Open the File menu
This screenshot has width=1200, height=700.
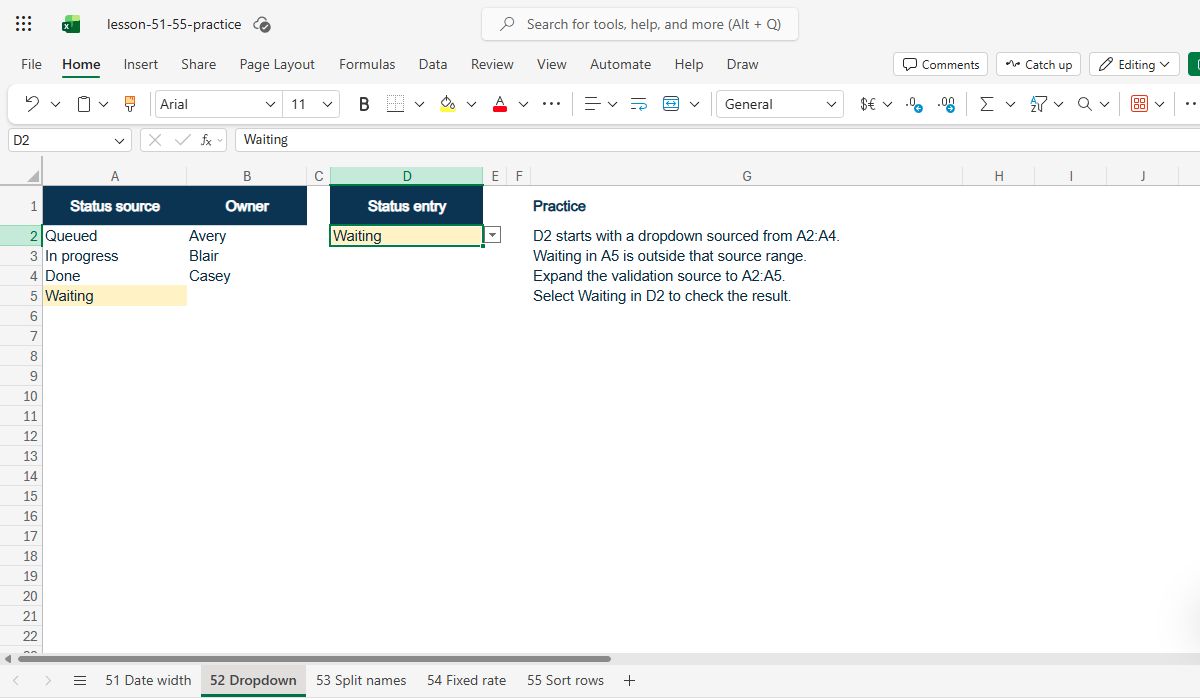click(x=31, y=64)
